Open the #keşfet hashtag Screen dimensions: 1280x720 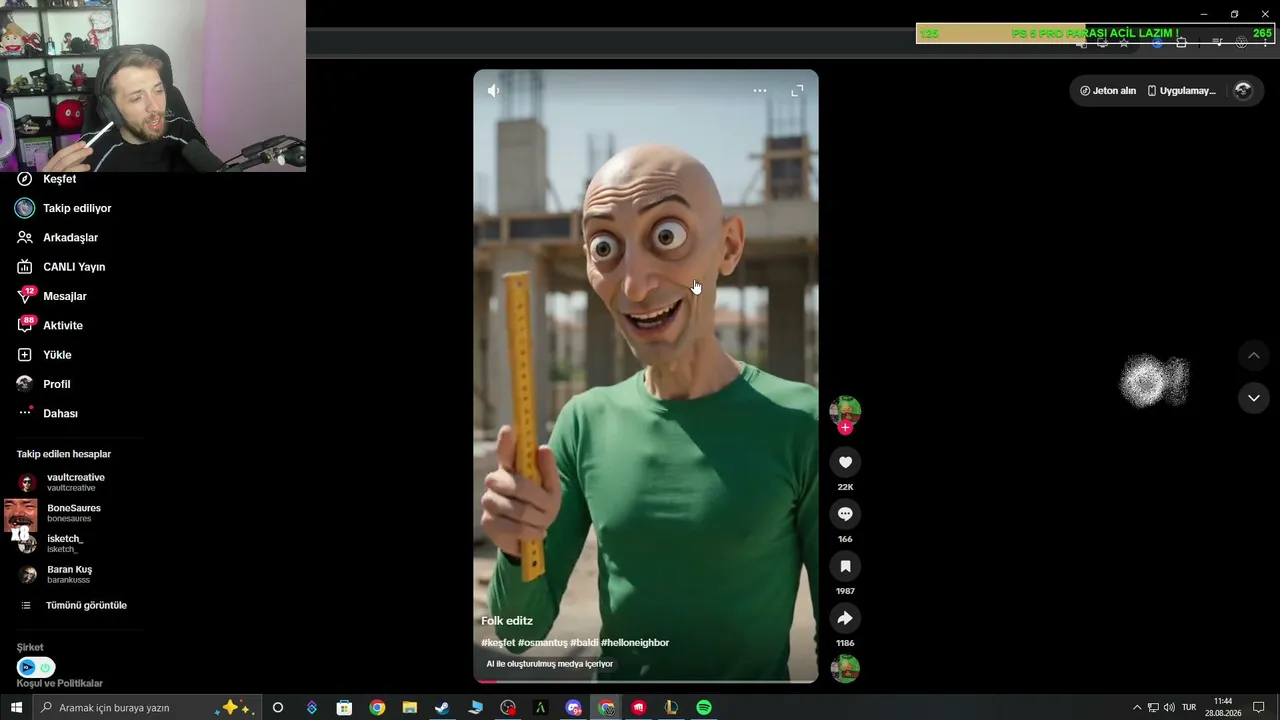[x=498, y=643]
